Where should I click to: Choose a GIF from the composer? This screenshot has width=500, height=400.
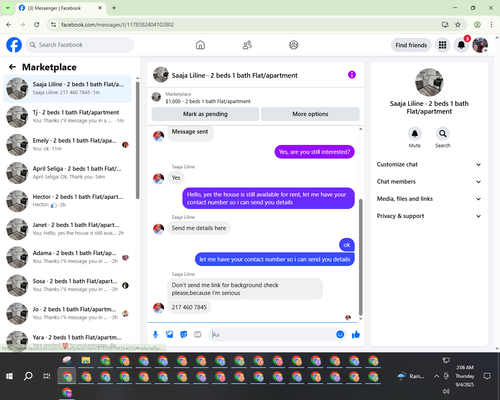[x=198, y=334]
